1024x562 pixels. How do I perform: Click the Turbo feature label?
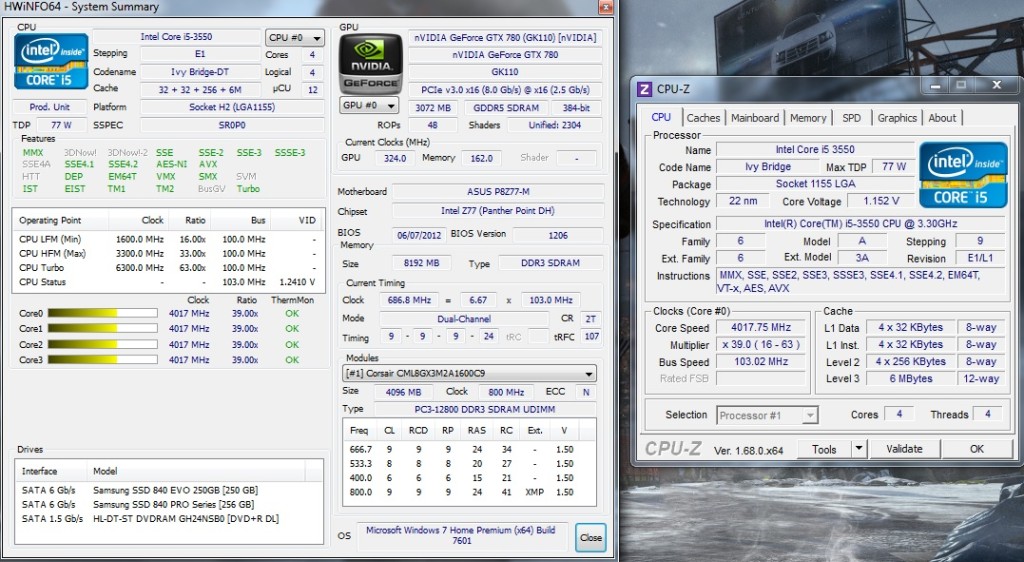point(248,189)
